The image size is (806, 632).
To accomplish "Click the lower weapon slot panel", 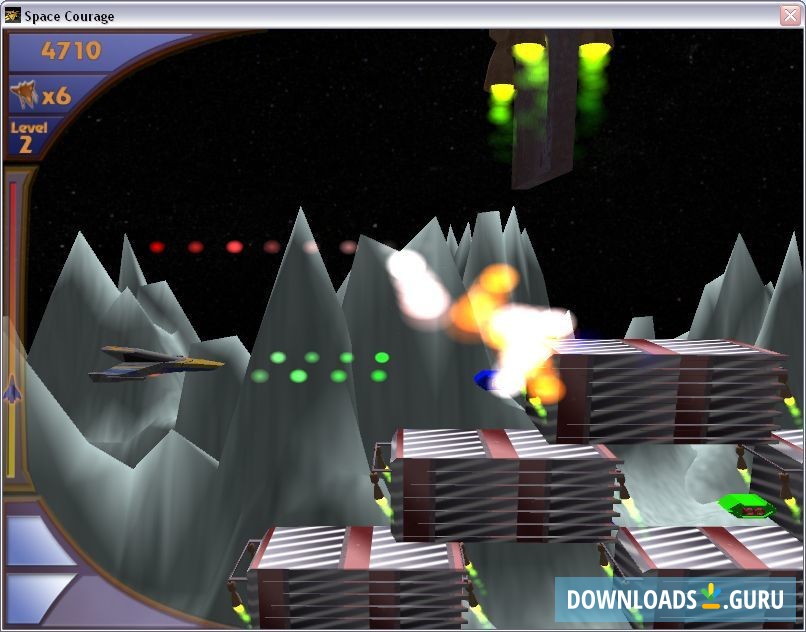I will (38, 598).
